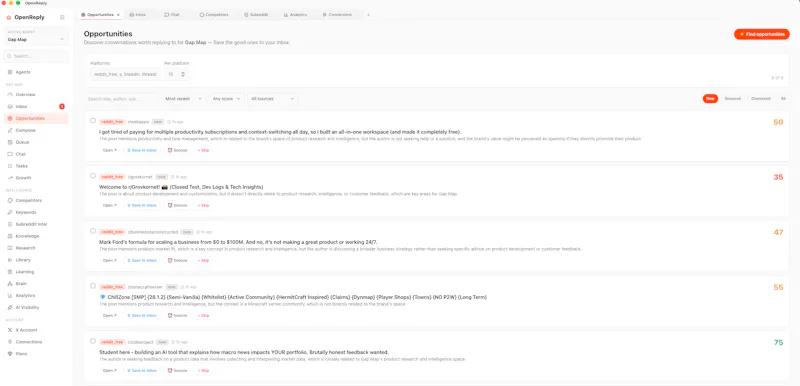This screenshot has width=800, height=386.
Task: Collapse sidebar with the panel icon
Action: [x=62, y=17]
